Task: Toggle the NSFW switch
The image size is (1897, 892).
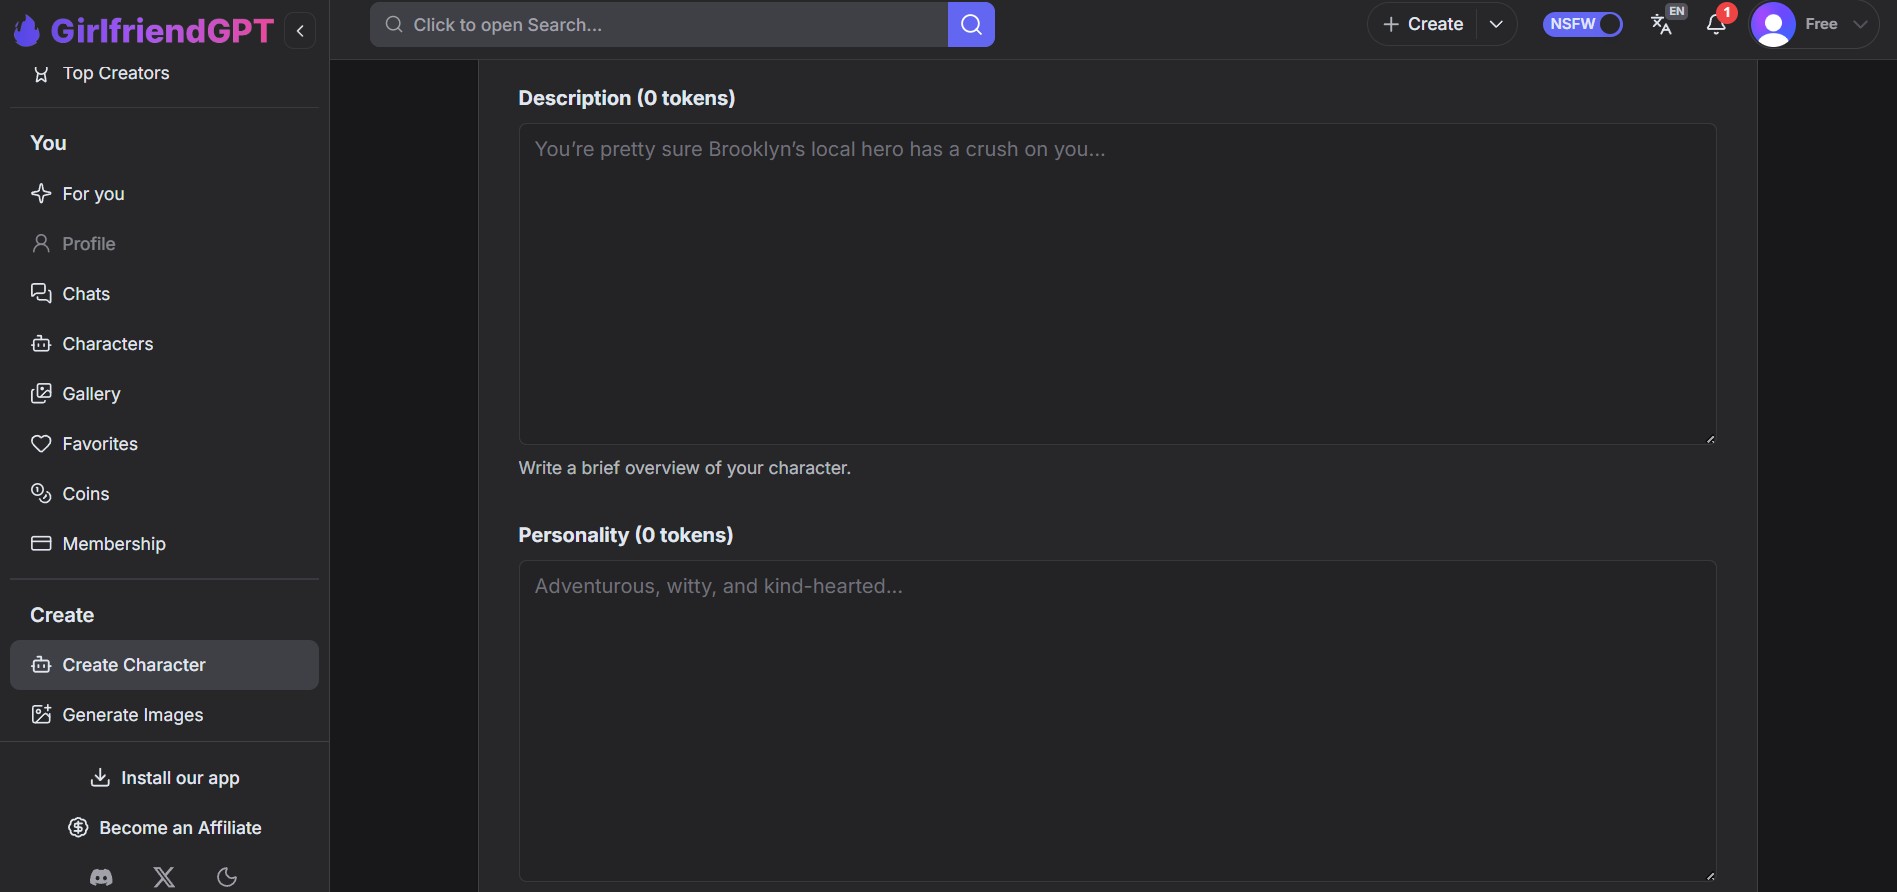Action: coord(1582,24)
